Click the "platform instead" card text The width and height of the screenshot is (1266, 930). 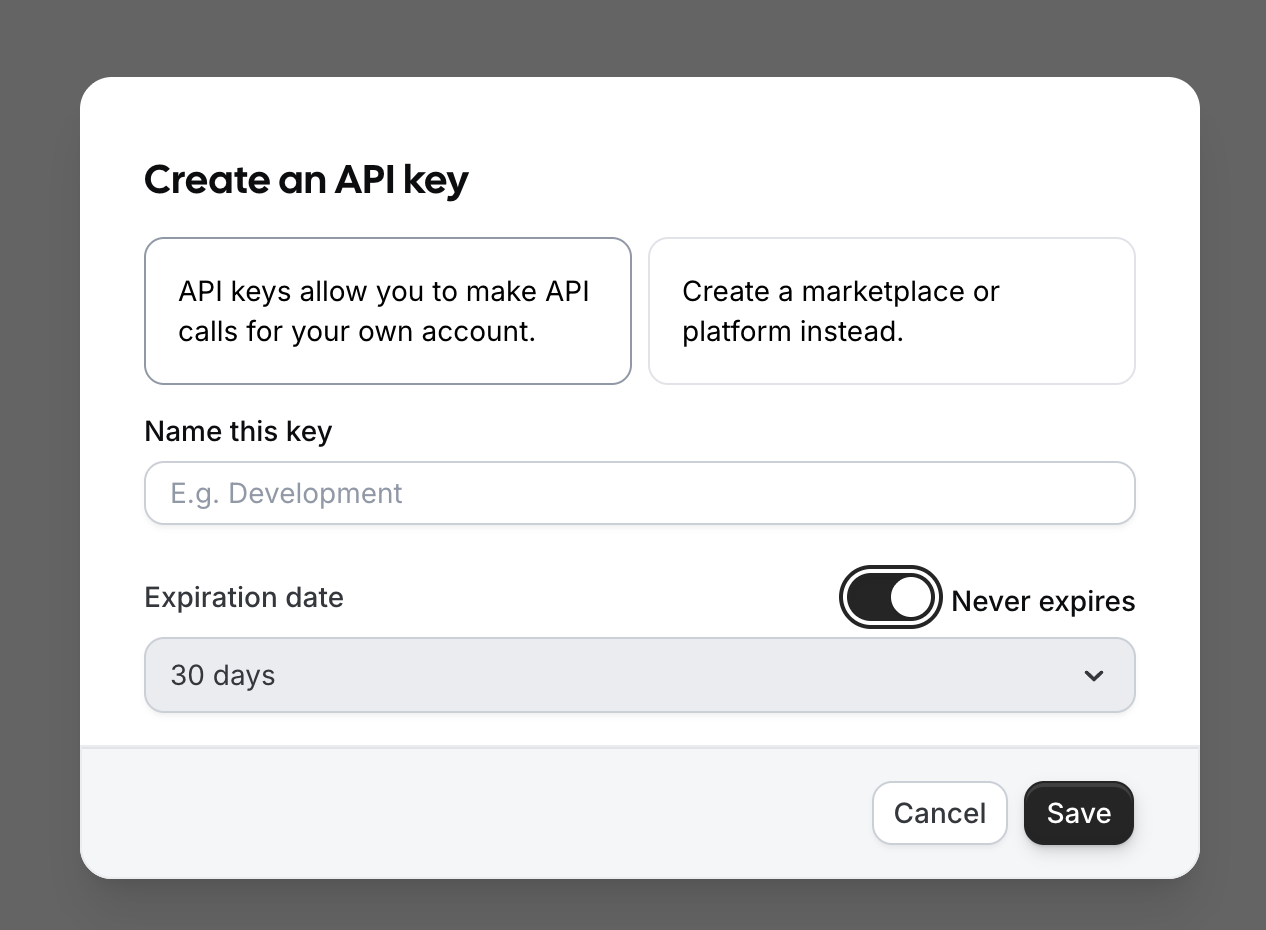click(793, 332)
